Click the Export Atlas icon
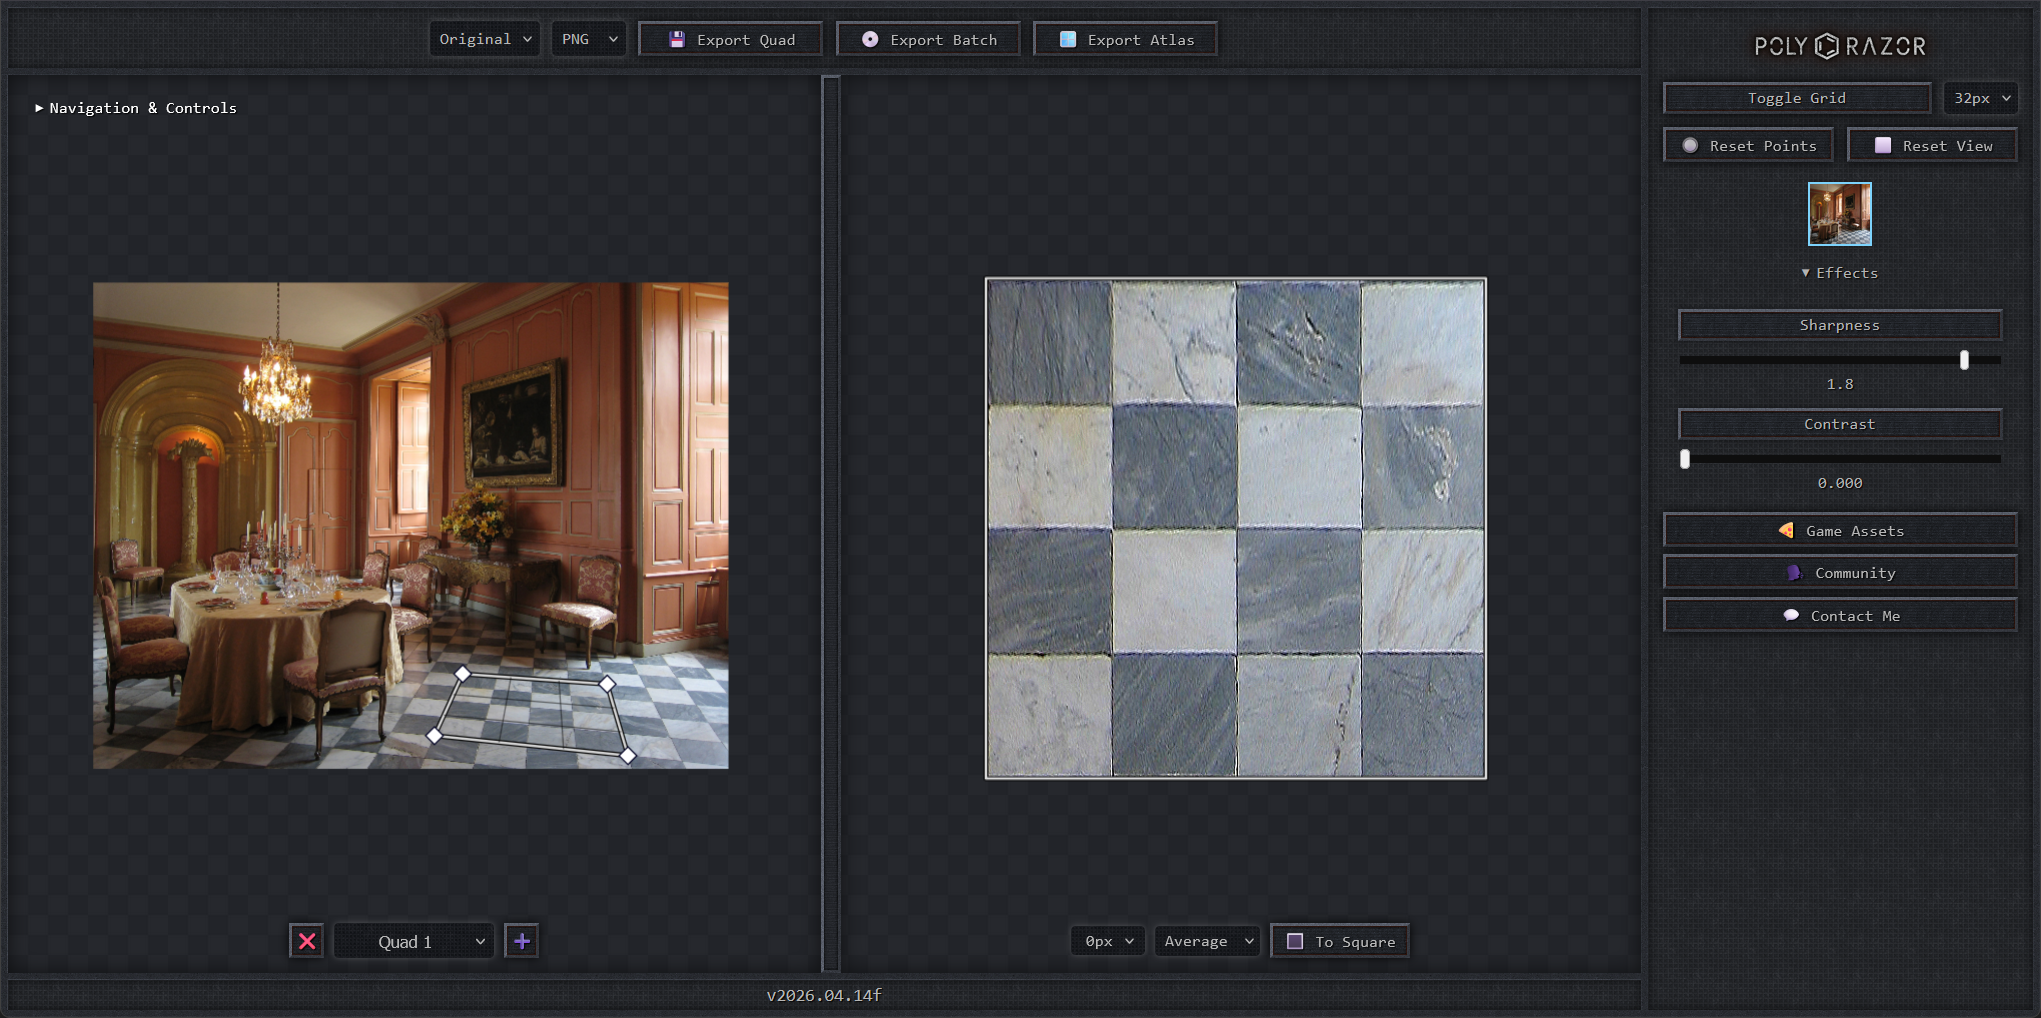The height and width of the screenshot is (1018, 2041). [1068, 40]
